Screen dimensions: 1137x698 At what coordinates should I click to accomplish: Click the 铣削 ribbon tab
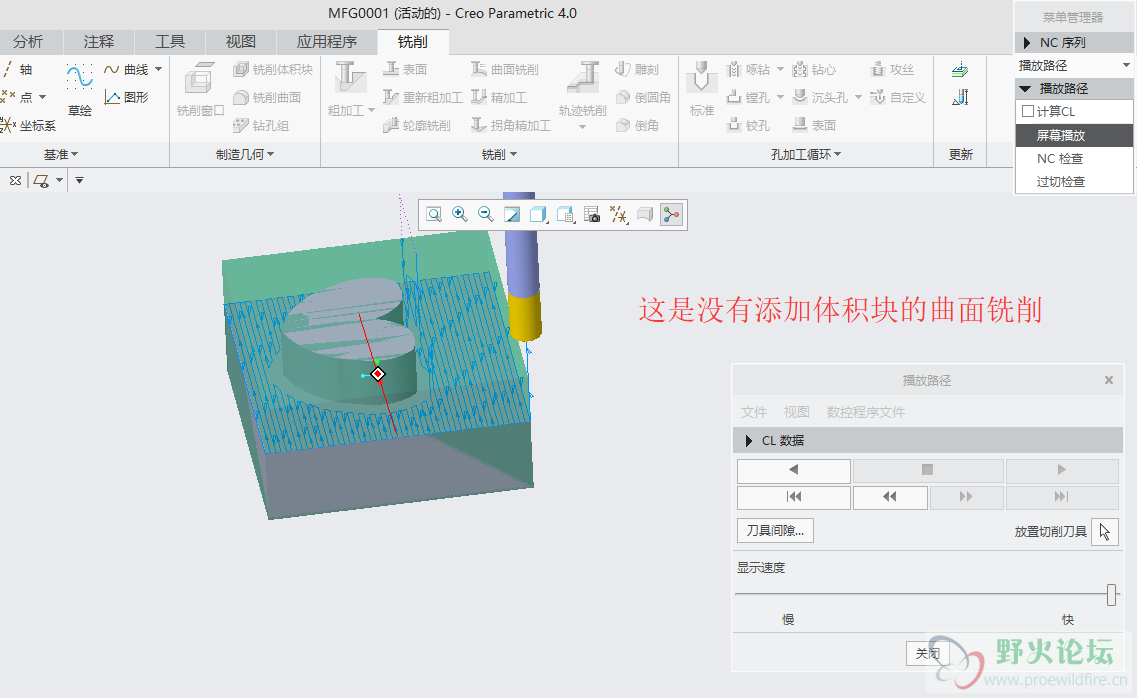(413, 42)
